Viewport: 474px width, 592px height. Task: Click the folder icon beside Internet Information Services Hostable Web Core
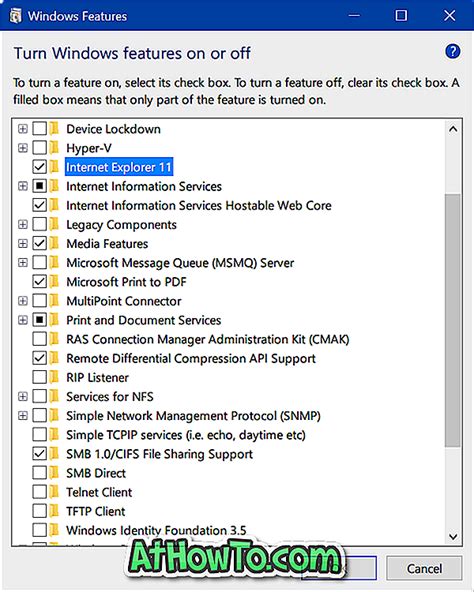(55, 205)
